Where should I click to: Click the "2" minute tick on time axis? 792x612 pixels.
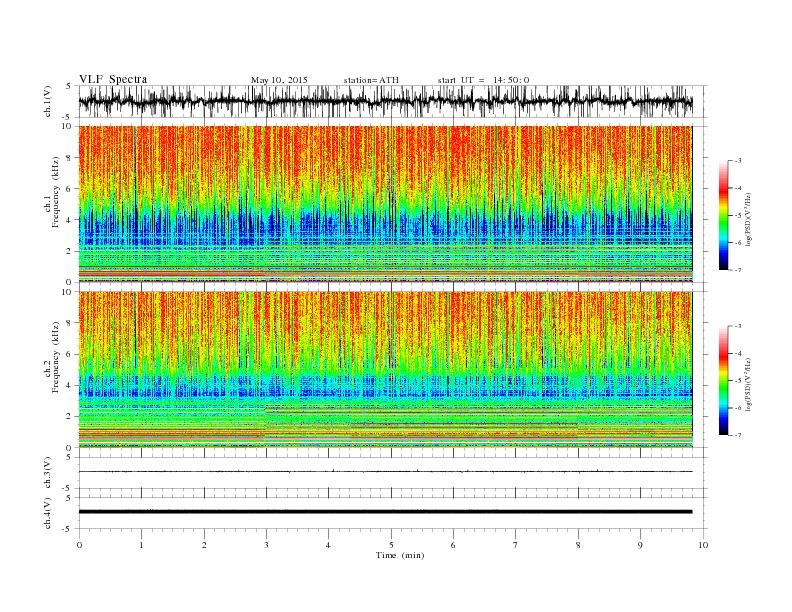(x=204, y=545)
